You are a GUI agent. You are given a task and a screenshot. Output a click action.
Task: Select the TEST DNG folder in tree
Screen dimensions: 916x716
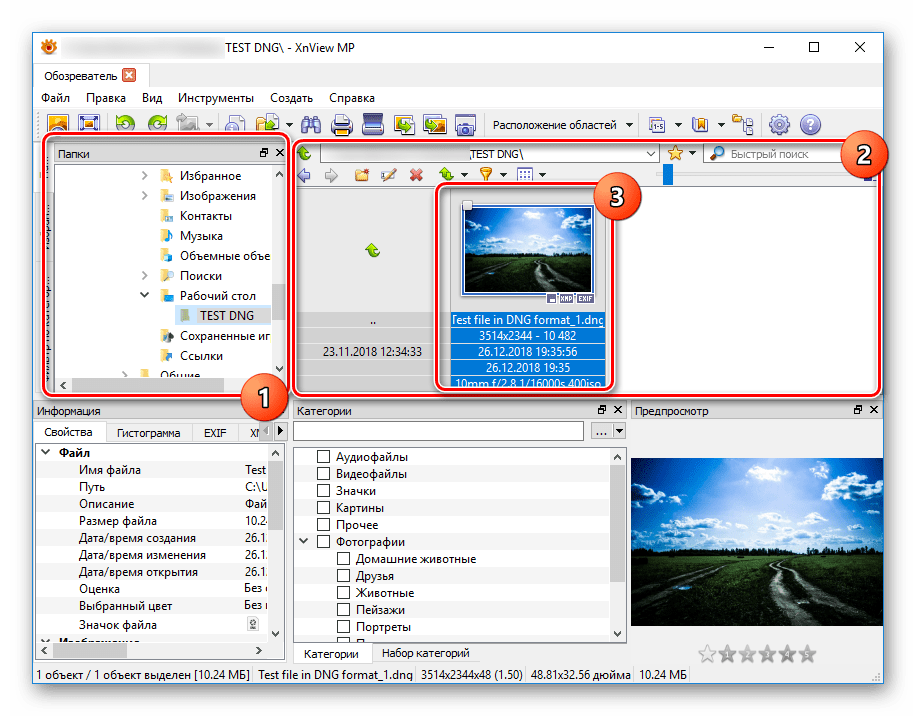pos(226,316)
